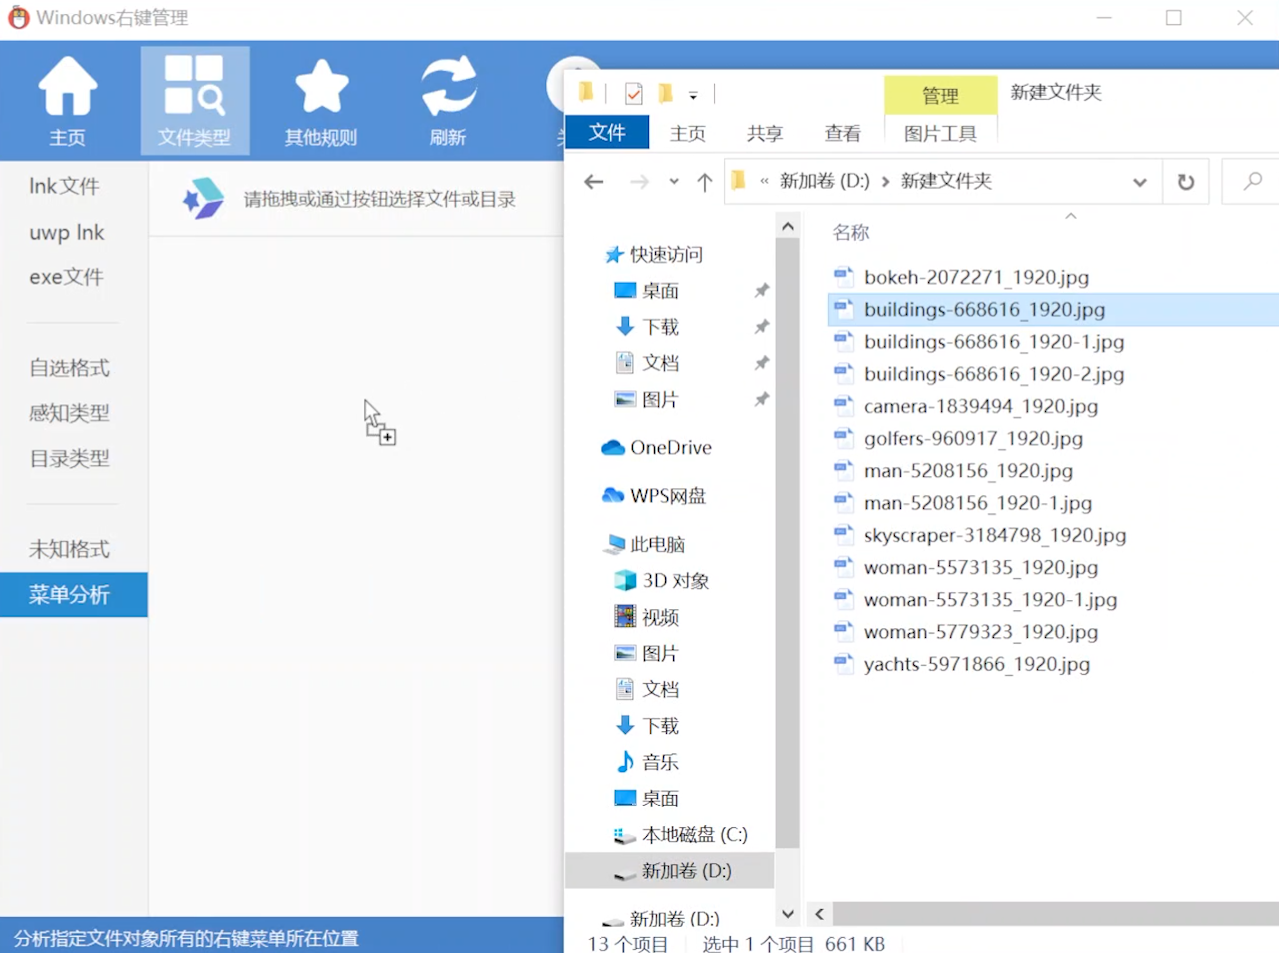
Task: Open exe文件 in the sidebar
Action: coord(66,277)
